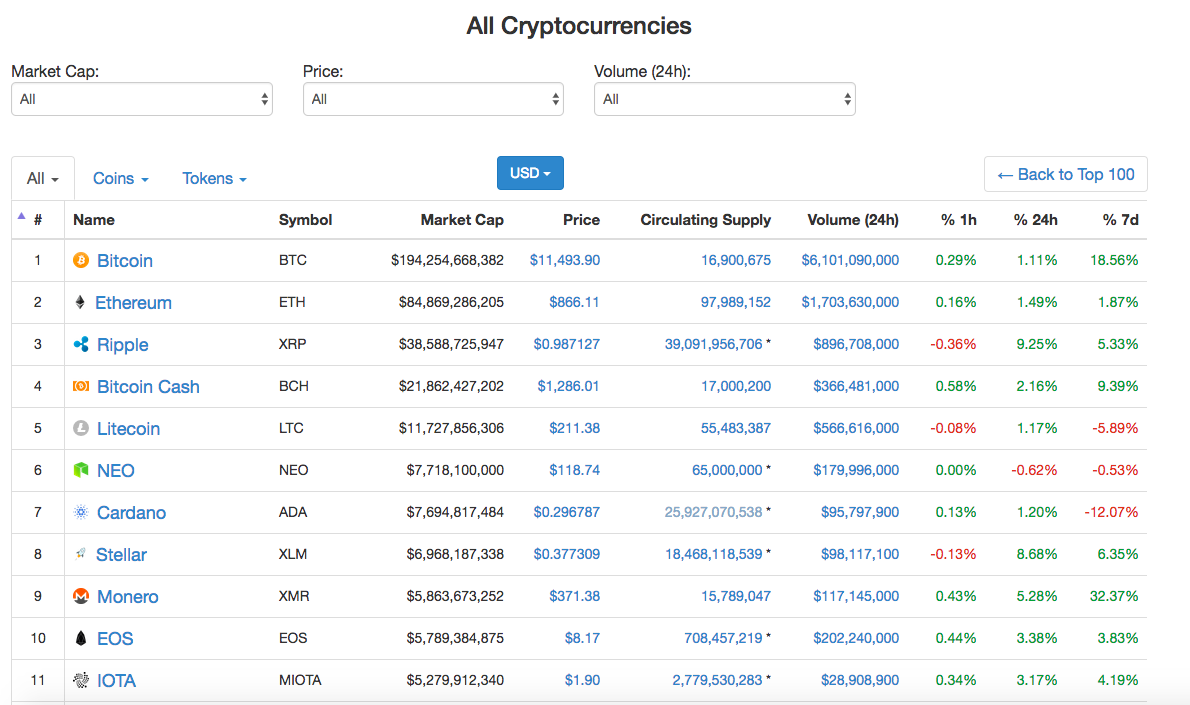The height and width of the screenshot is (705, 1190).
Task: Open the Volume (24h) filter dropdown
Action: pyautogui.click(x=725, y=99)
